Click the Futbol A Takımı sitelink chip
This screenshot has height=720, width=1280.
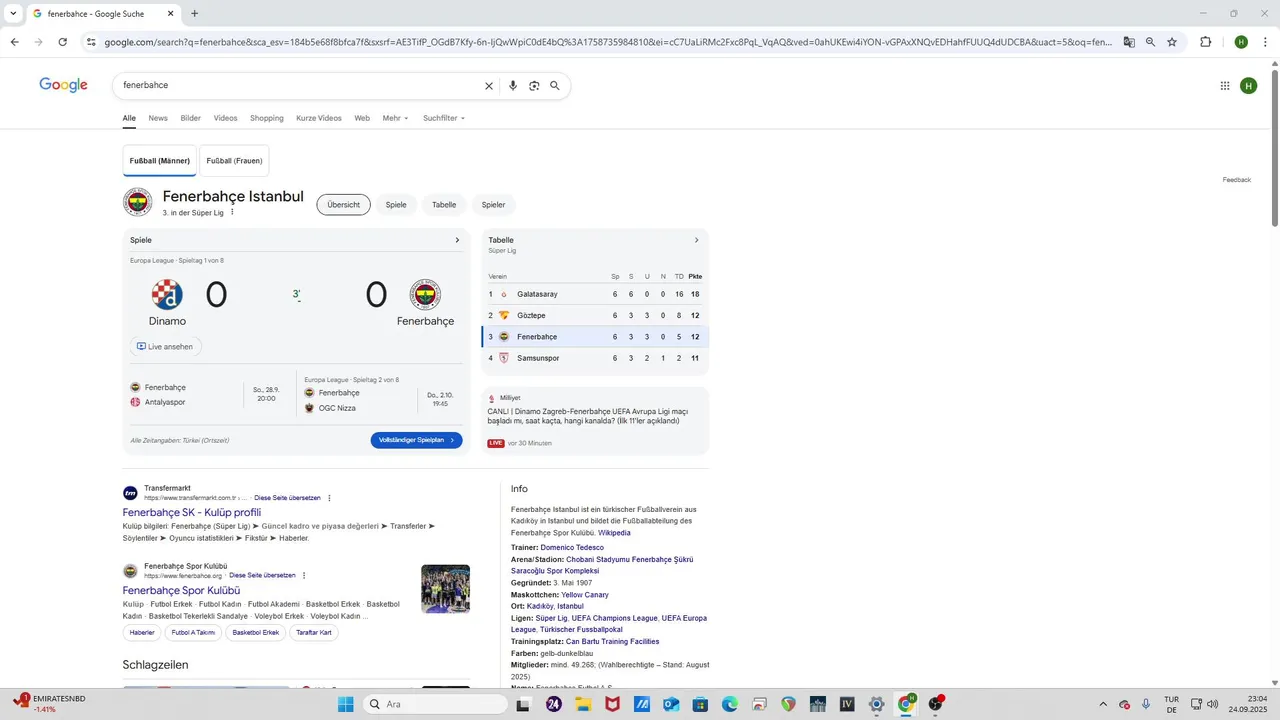click(x=193, y=633)
